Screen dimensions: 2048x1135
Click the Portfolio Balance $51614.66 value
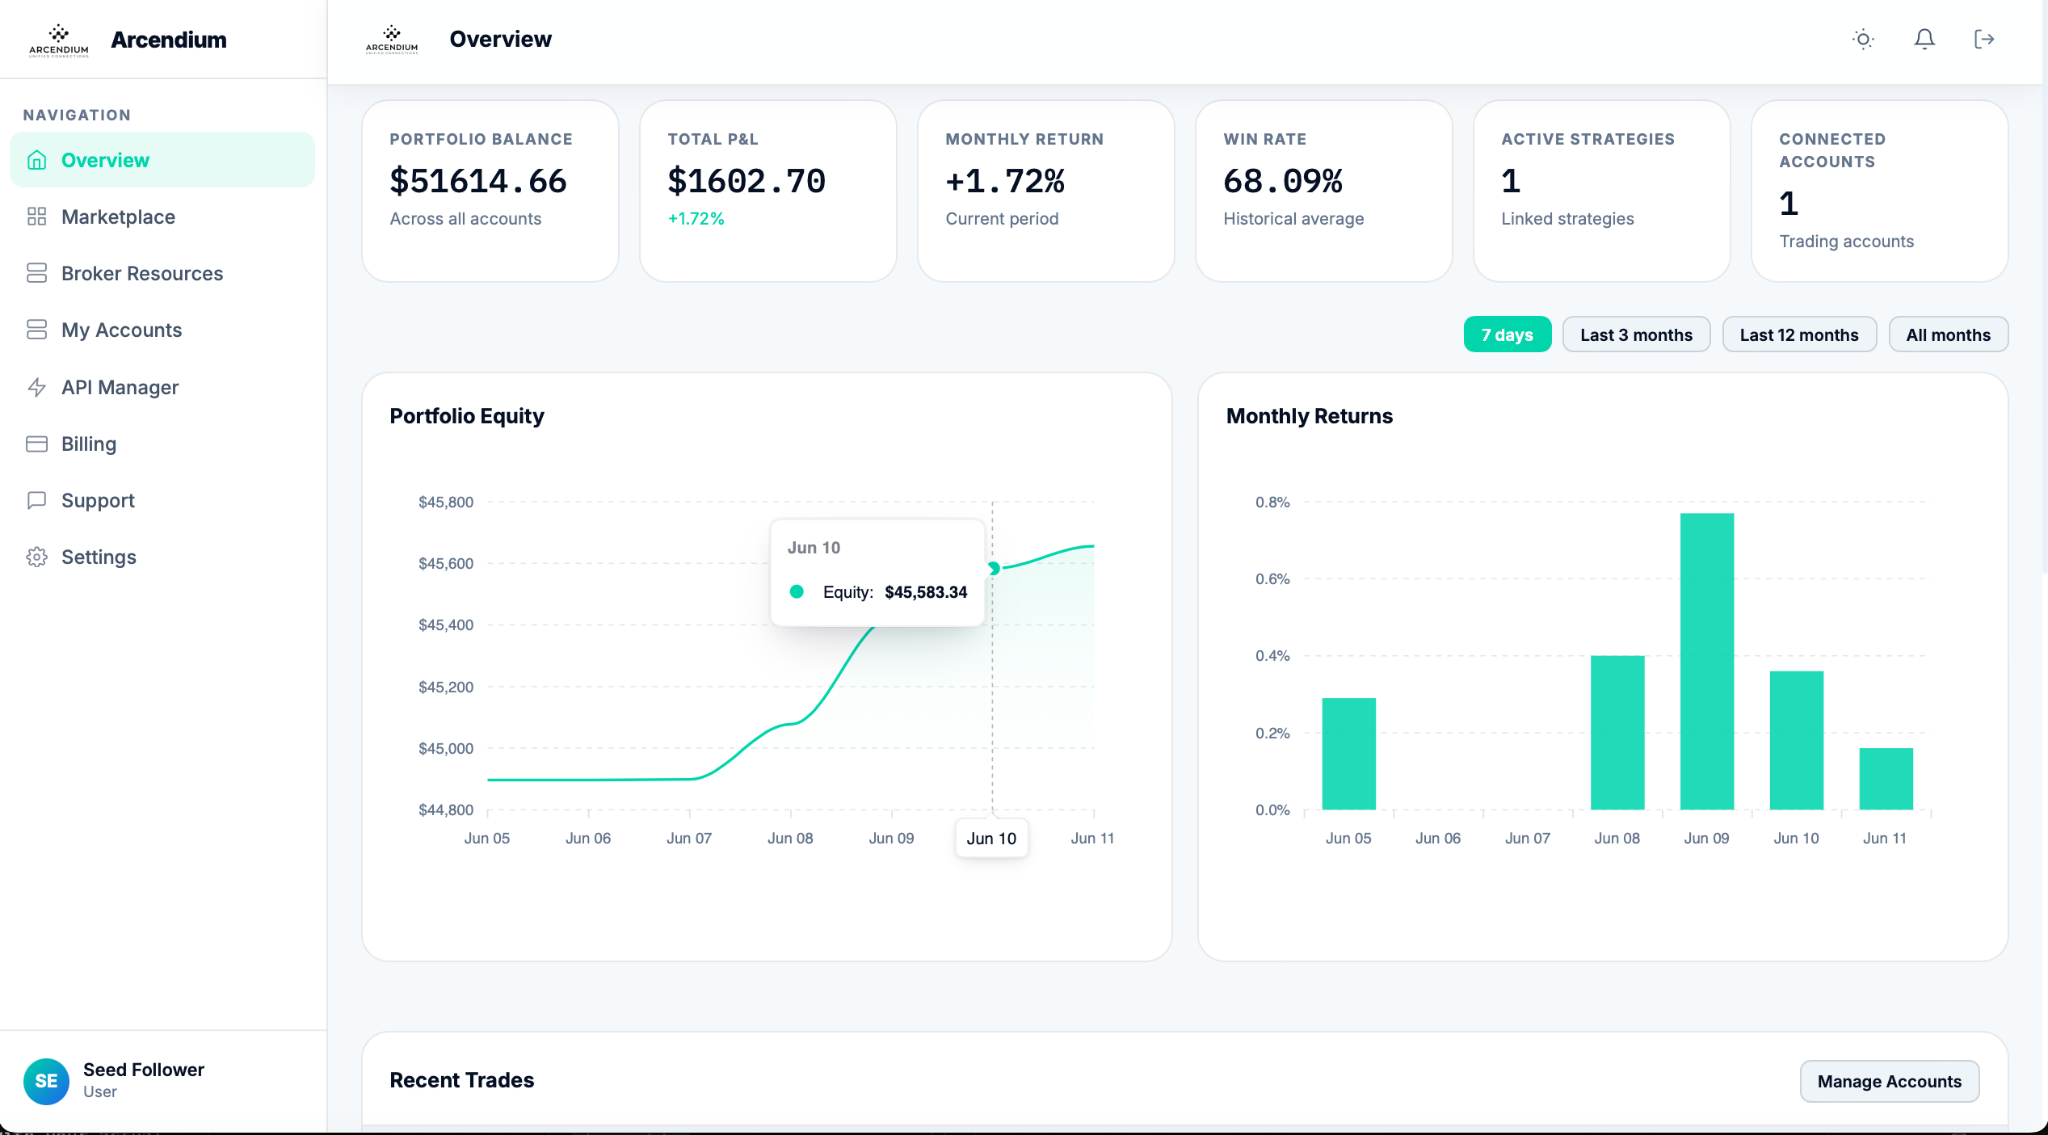coord(478,181)
